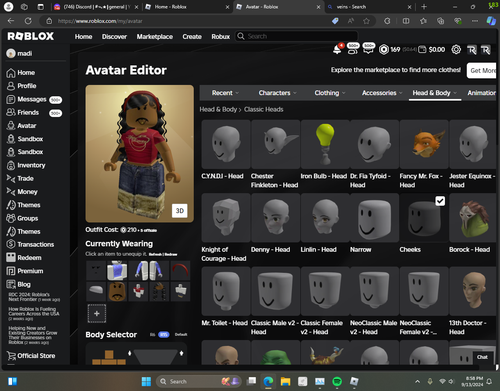Switch to the veins - Search tab
The width and height of the screenshot is (500, 391).
[x=369, y=7]
